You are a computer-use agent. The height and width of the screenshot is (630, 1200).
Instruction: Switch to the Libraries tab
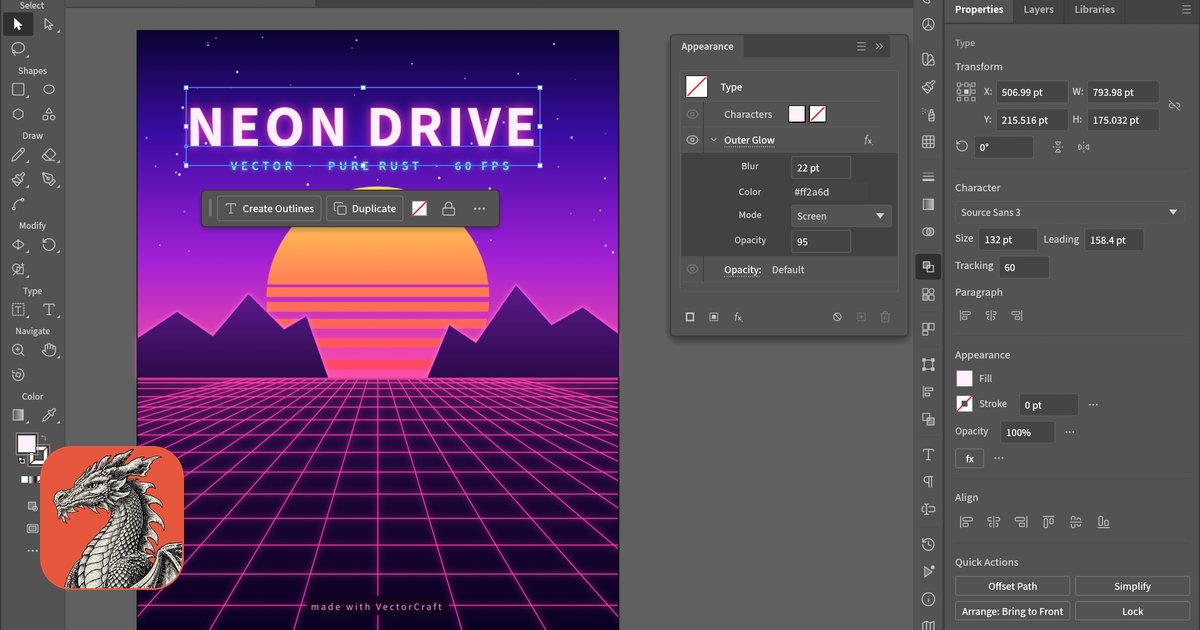[1094, 10]
